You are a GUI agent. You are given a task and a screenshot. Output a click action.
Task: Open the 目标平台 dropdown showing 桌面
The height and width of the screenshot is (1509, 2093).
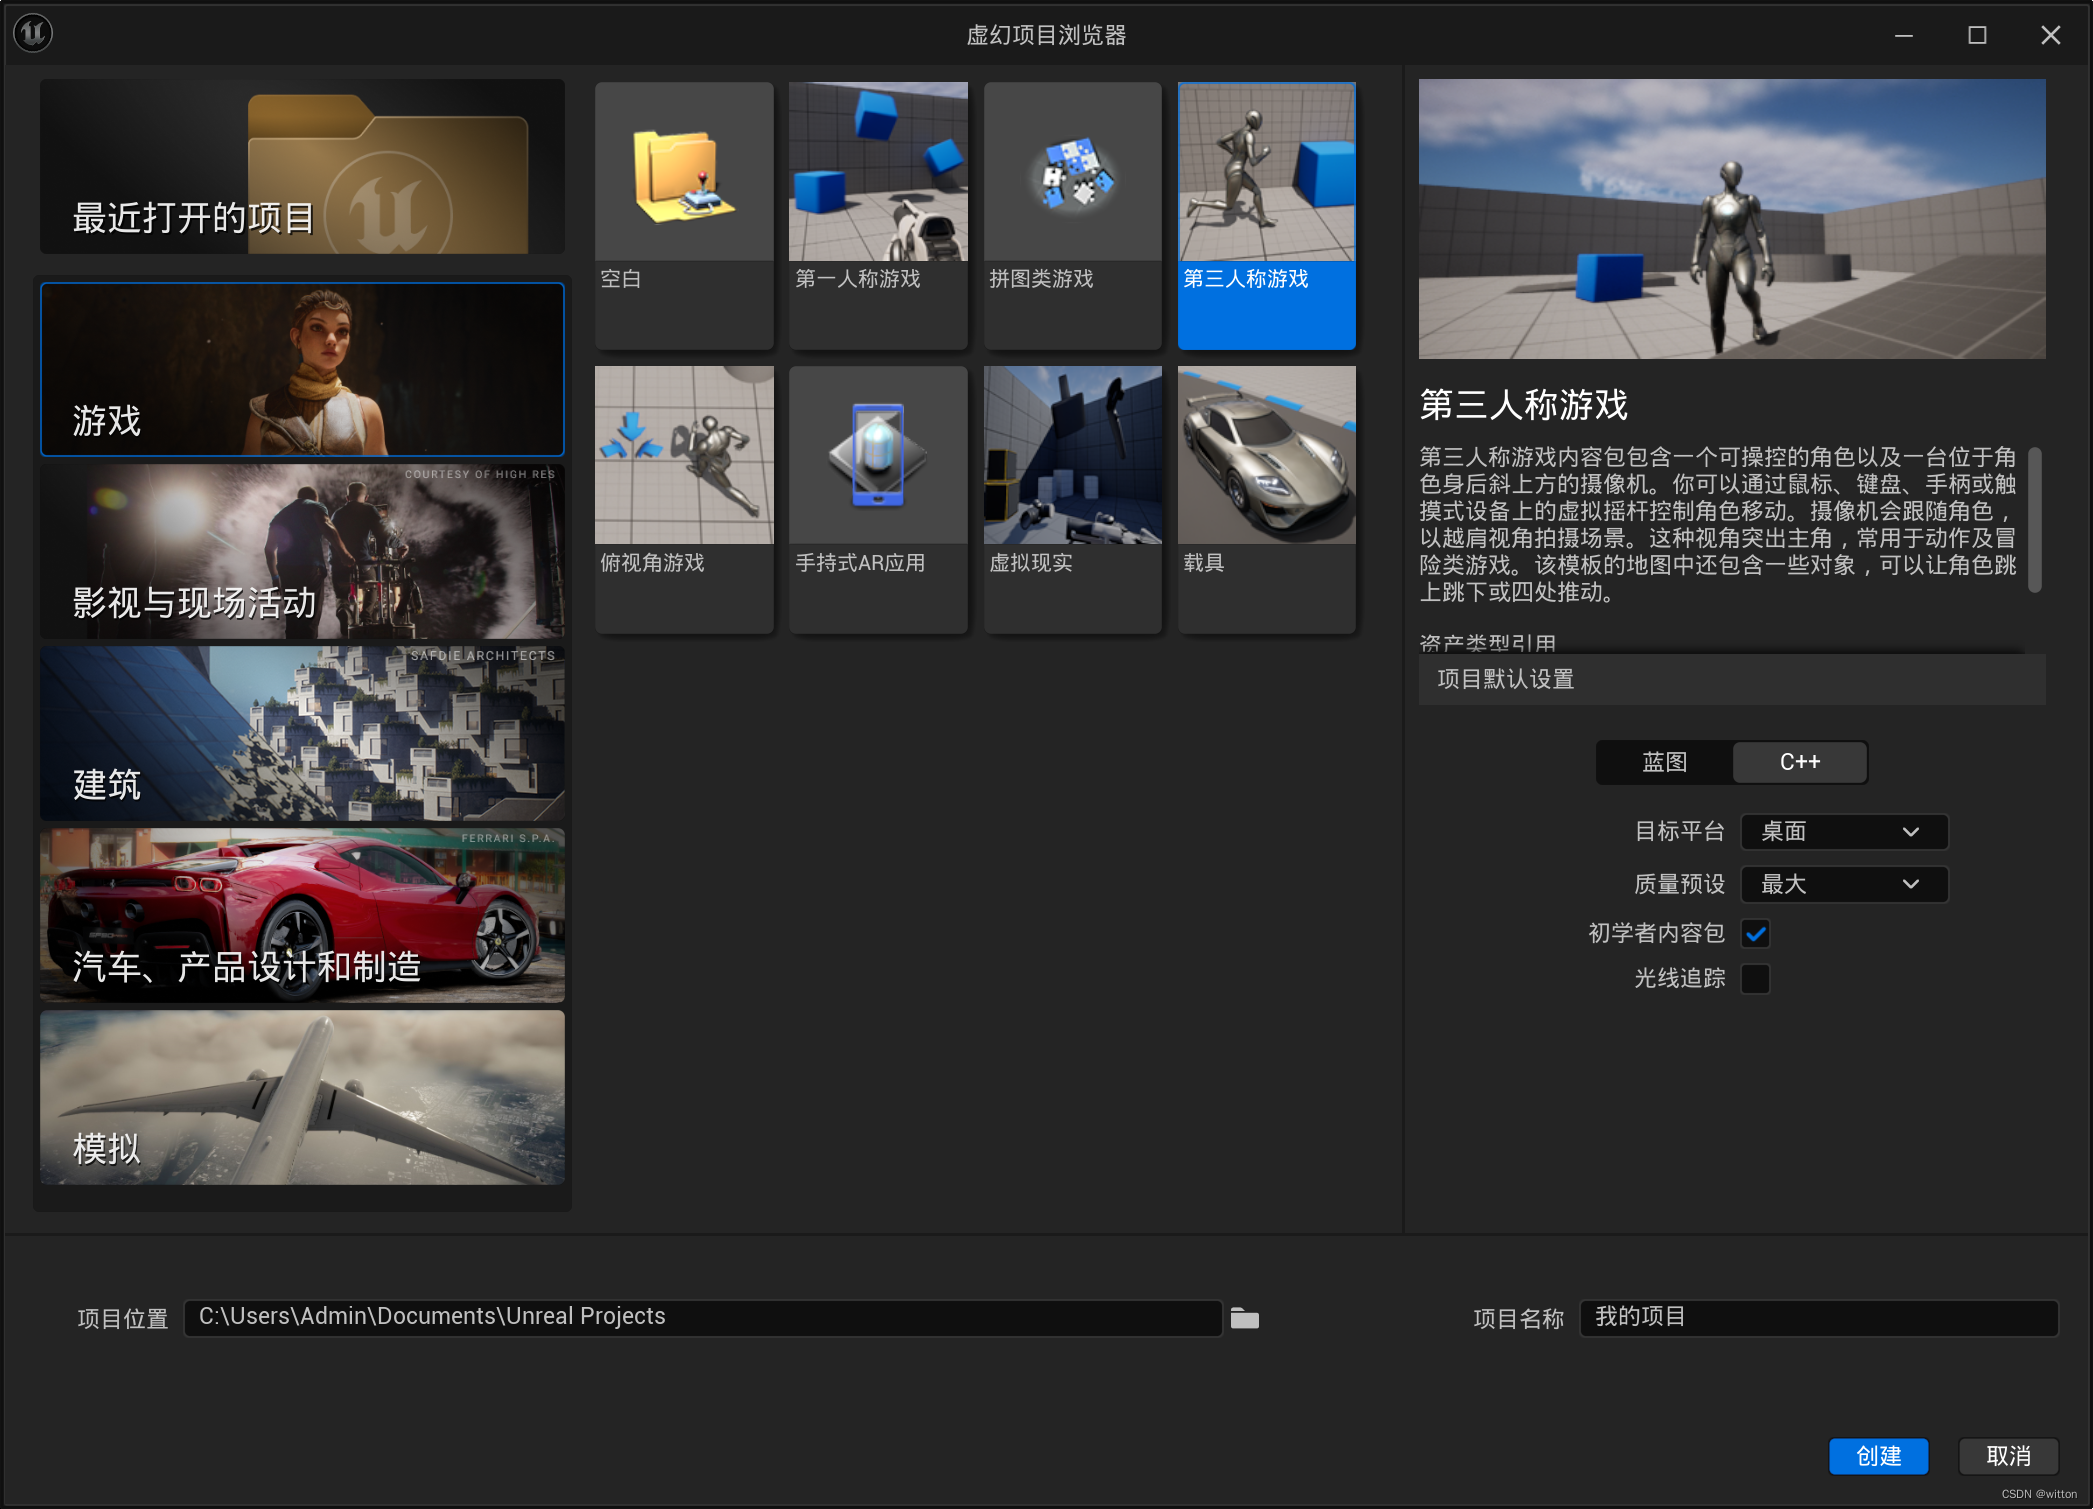(1843, 832)
